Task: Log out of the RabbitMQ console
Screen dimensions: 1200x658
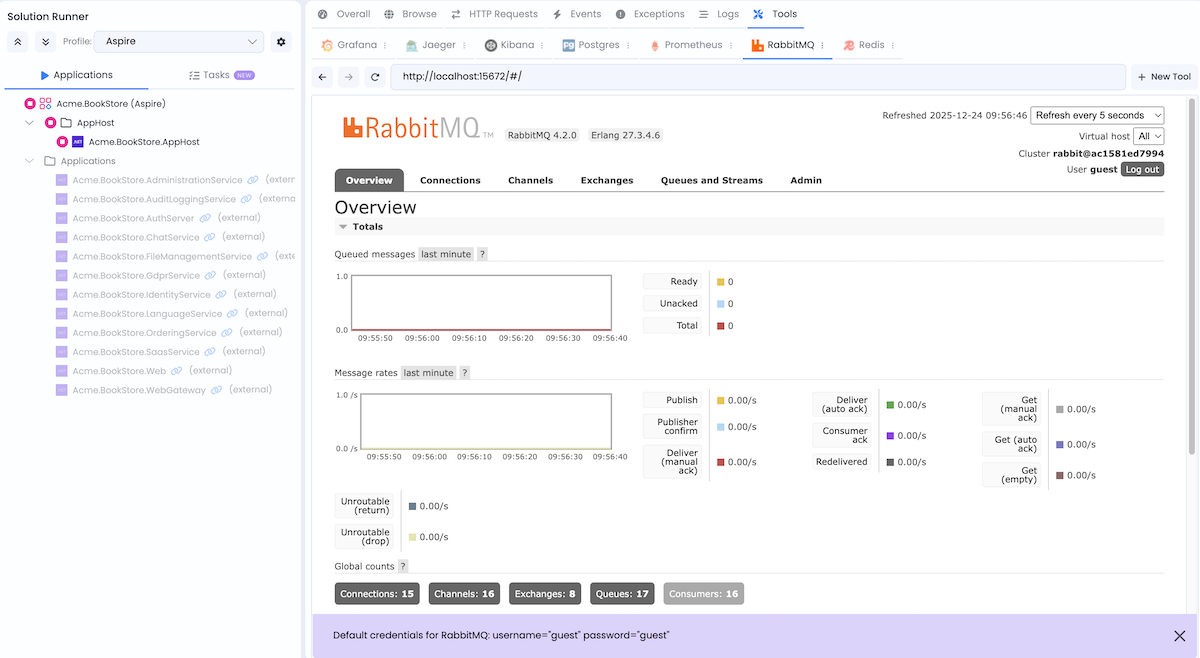Action: [1142, 169]
